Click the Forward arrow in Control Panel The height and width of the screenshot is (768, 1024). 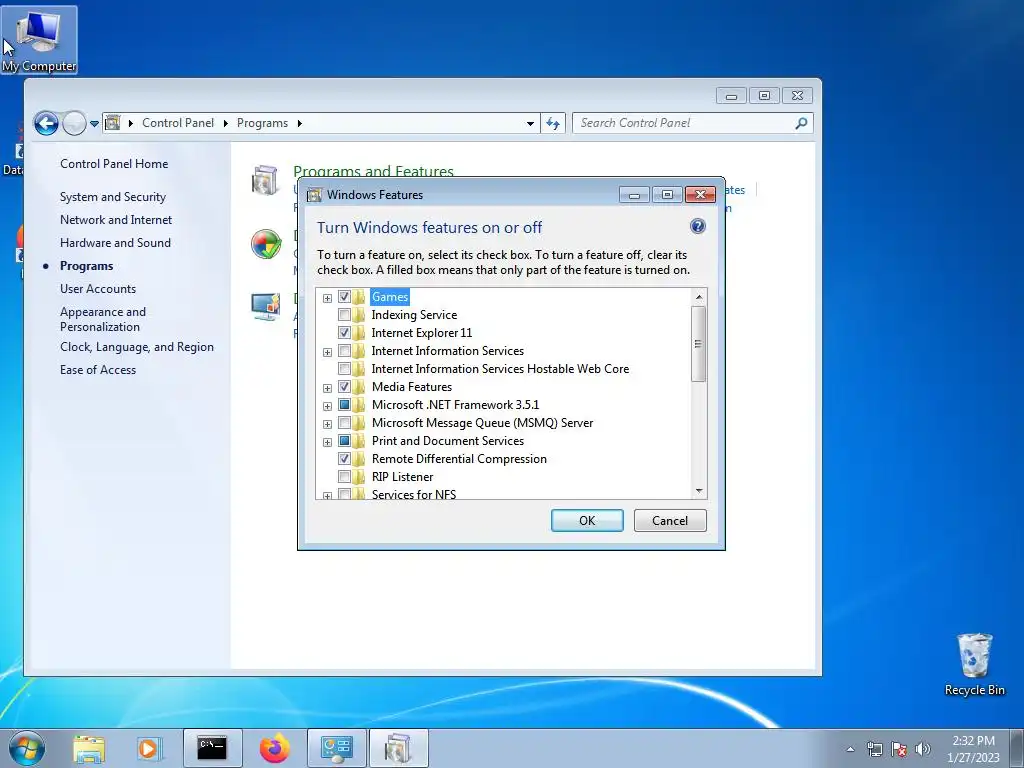tap(74, 123)
